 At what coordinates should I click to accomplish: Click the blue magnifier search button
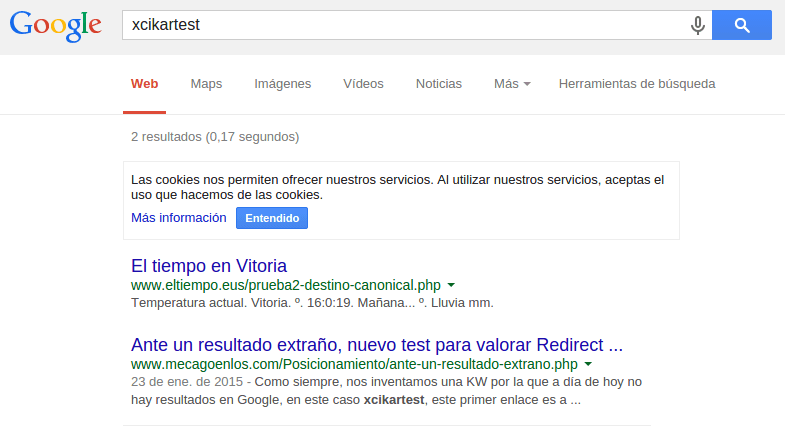[742, 25]
